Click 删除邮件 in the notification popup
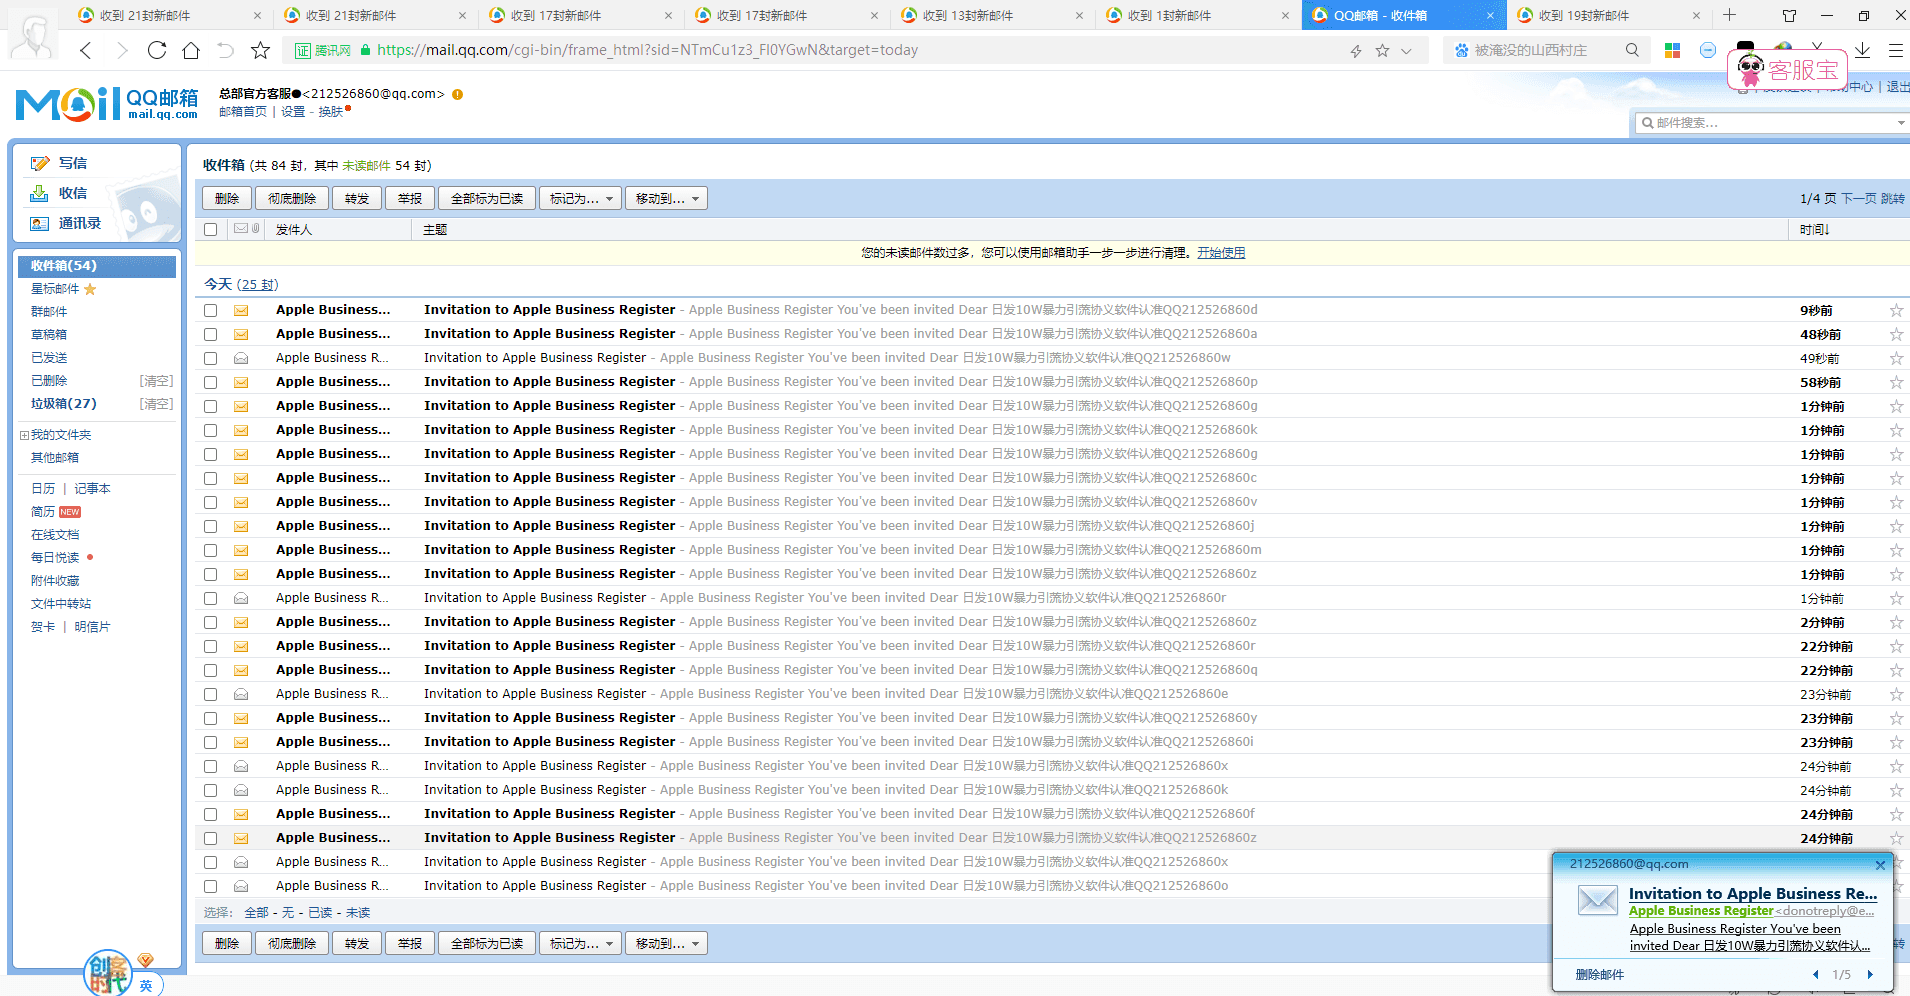This screenshot has height=996, width=1910. coord(1600,974)
